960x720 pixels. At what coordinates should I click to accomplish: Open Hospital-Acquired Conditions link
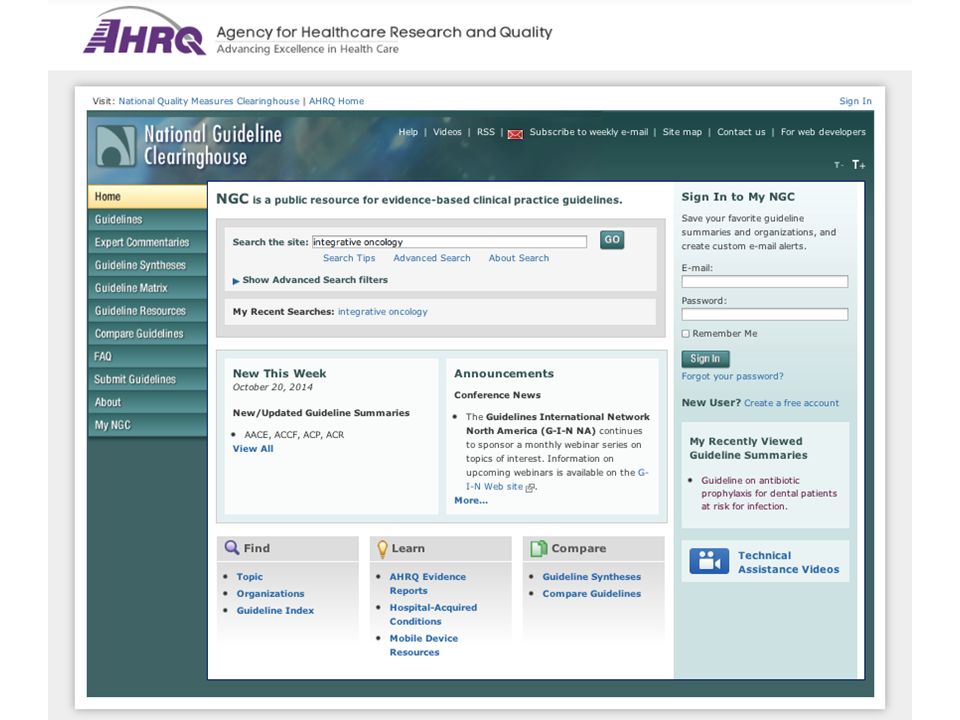pos(433,614)
